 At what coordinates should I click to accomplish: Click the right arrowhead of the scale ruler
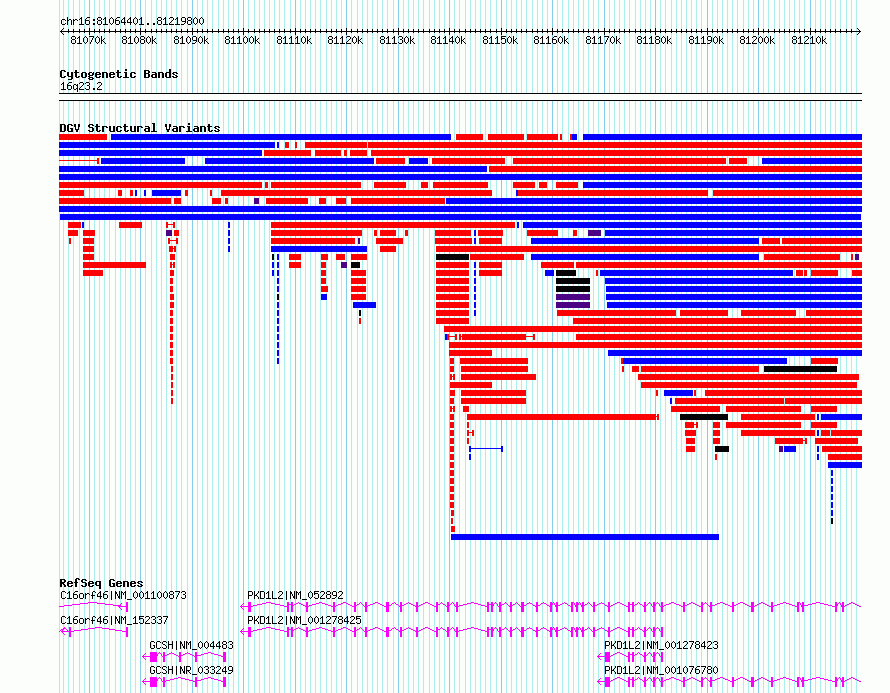(858, 32)
